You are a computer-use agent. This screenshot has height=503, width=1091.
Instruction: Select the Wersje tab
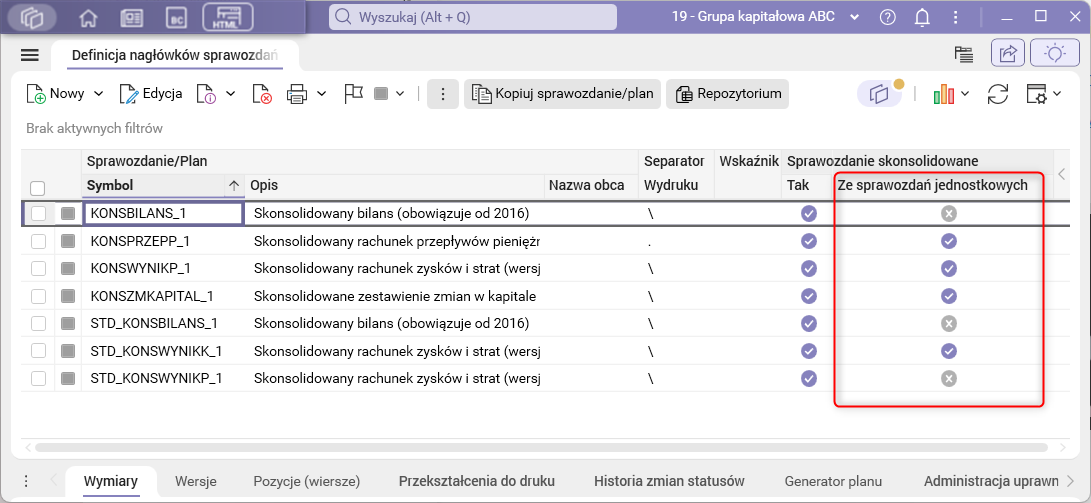pyautogui.click(x=196, y=481)
